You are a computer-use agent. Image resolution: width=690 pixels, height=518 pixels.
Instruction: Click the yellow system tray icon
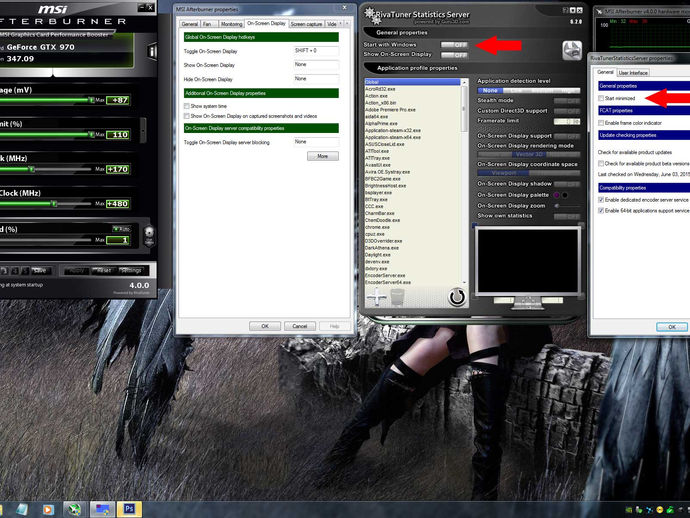pos(659,510)
